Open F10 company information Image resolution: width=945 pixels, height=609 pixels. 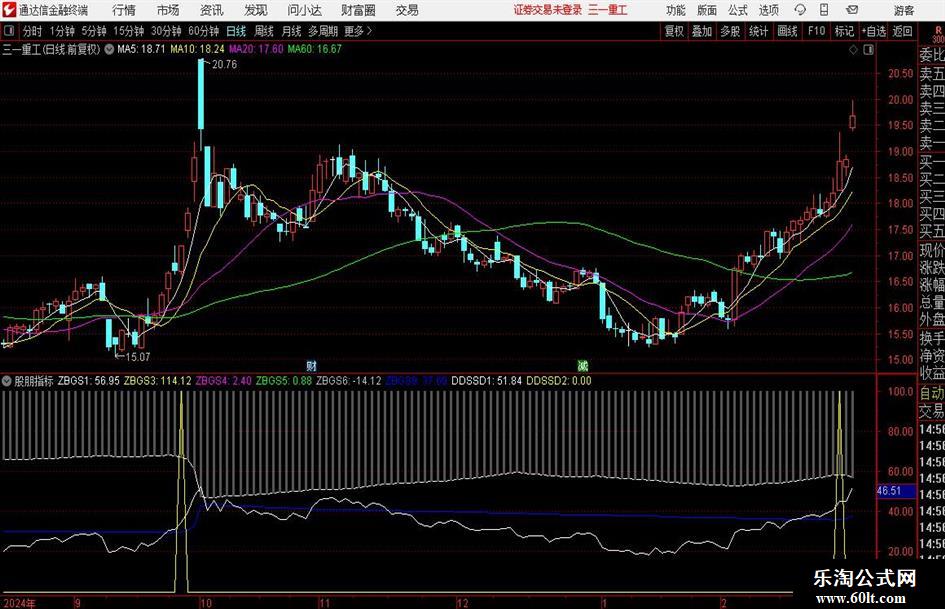pyautogui.click(x=816, y=31)
